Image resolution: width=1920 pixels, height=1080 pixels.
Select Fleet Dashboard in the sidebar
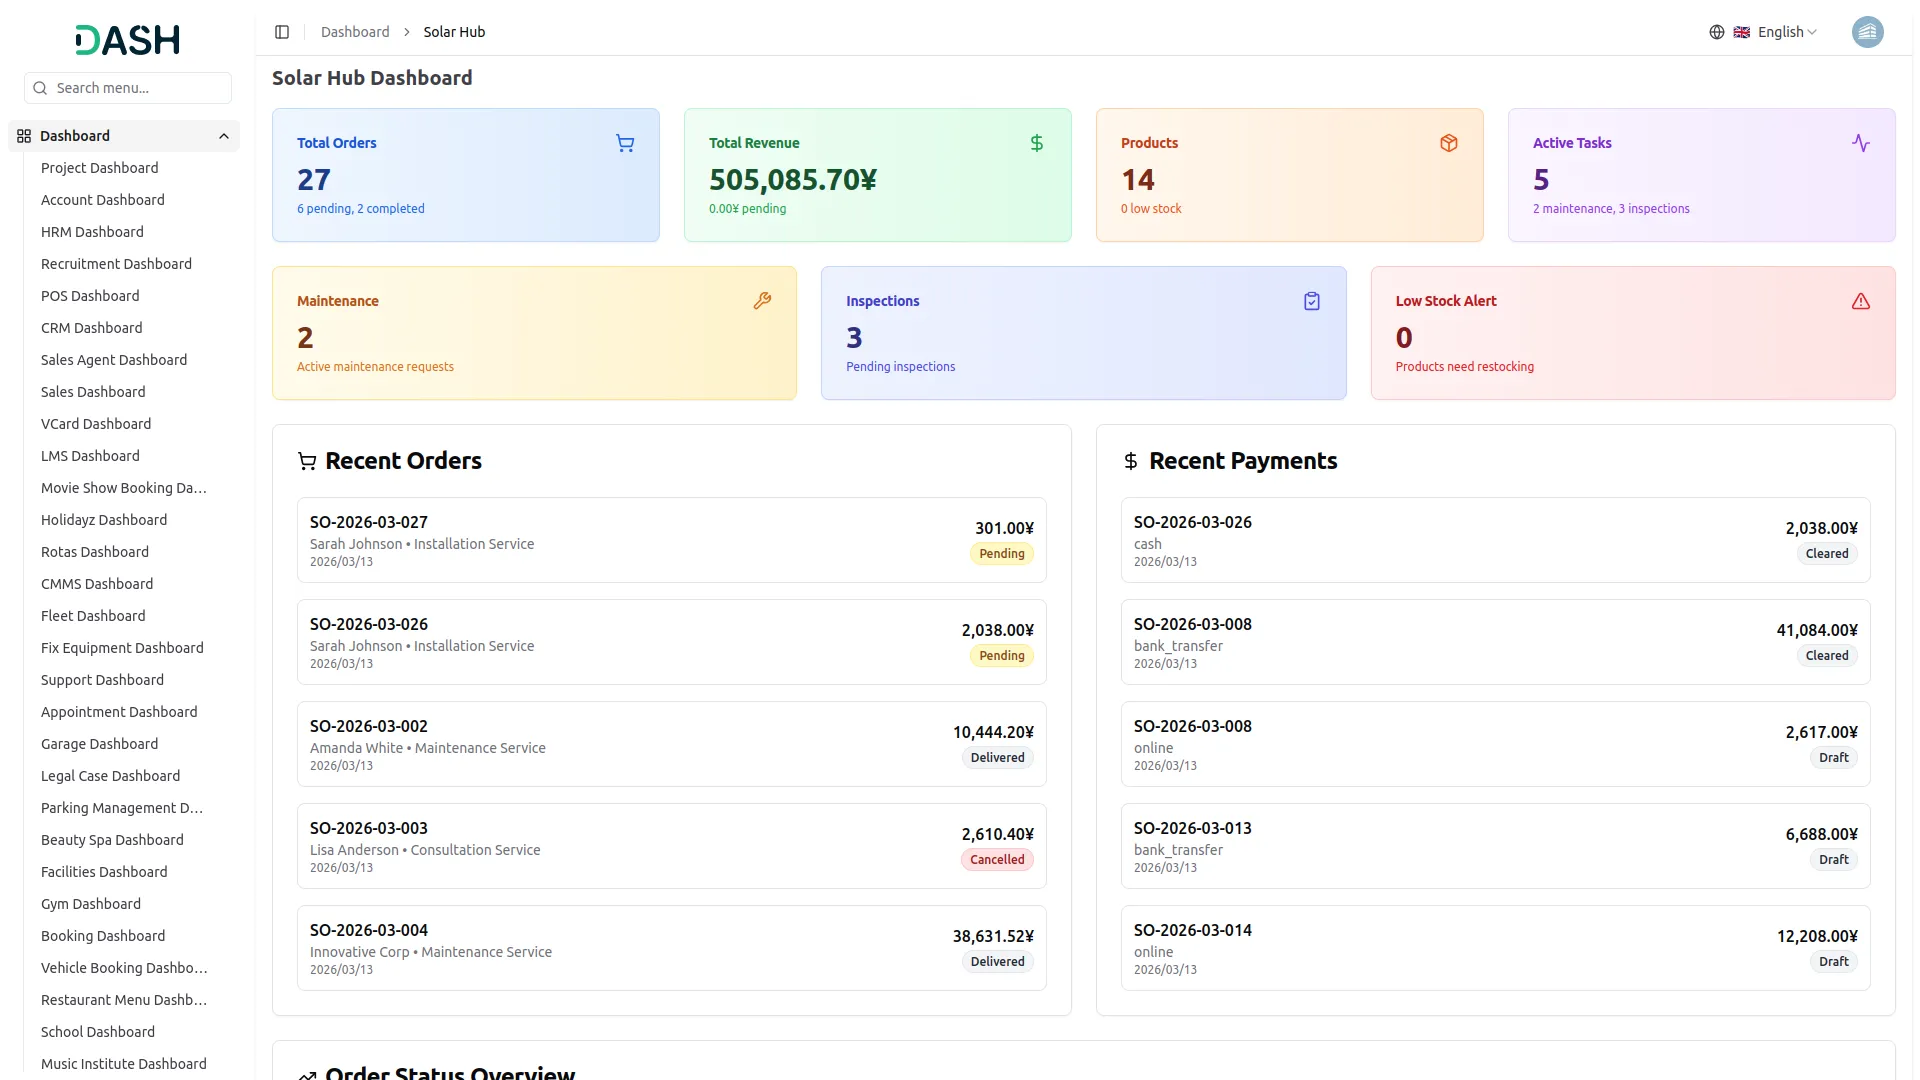(x=93, y=616)
